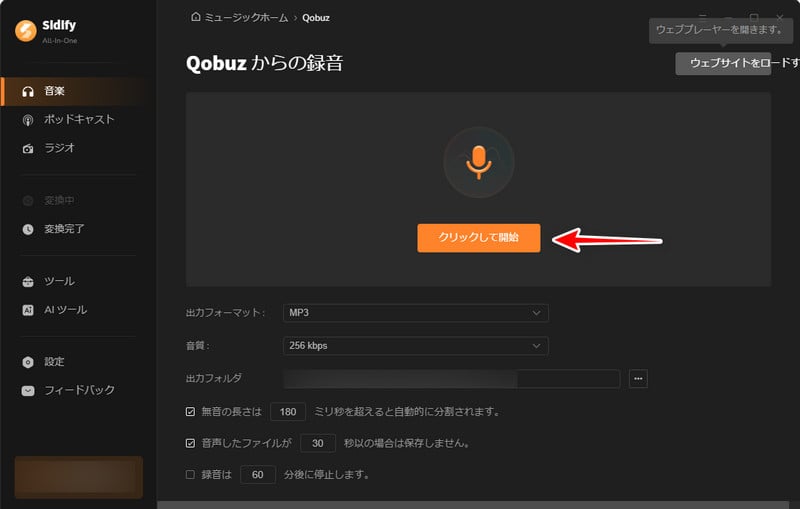800x509 pixels.
Task: Click the ウェブサイトをロード button
Action: [x=723, y=63]
